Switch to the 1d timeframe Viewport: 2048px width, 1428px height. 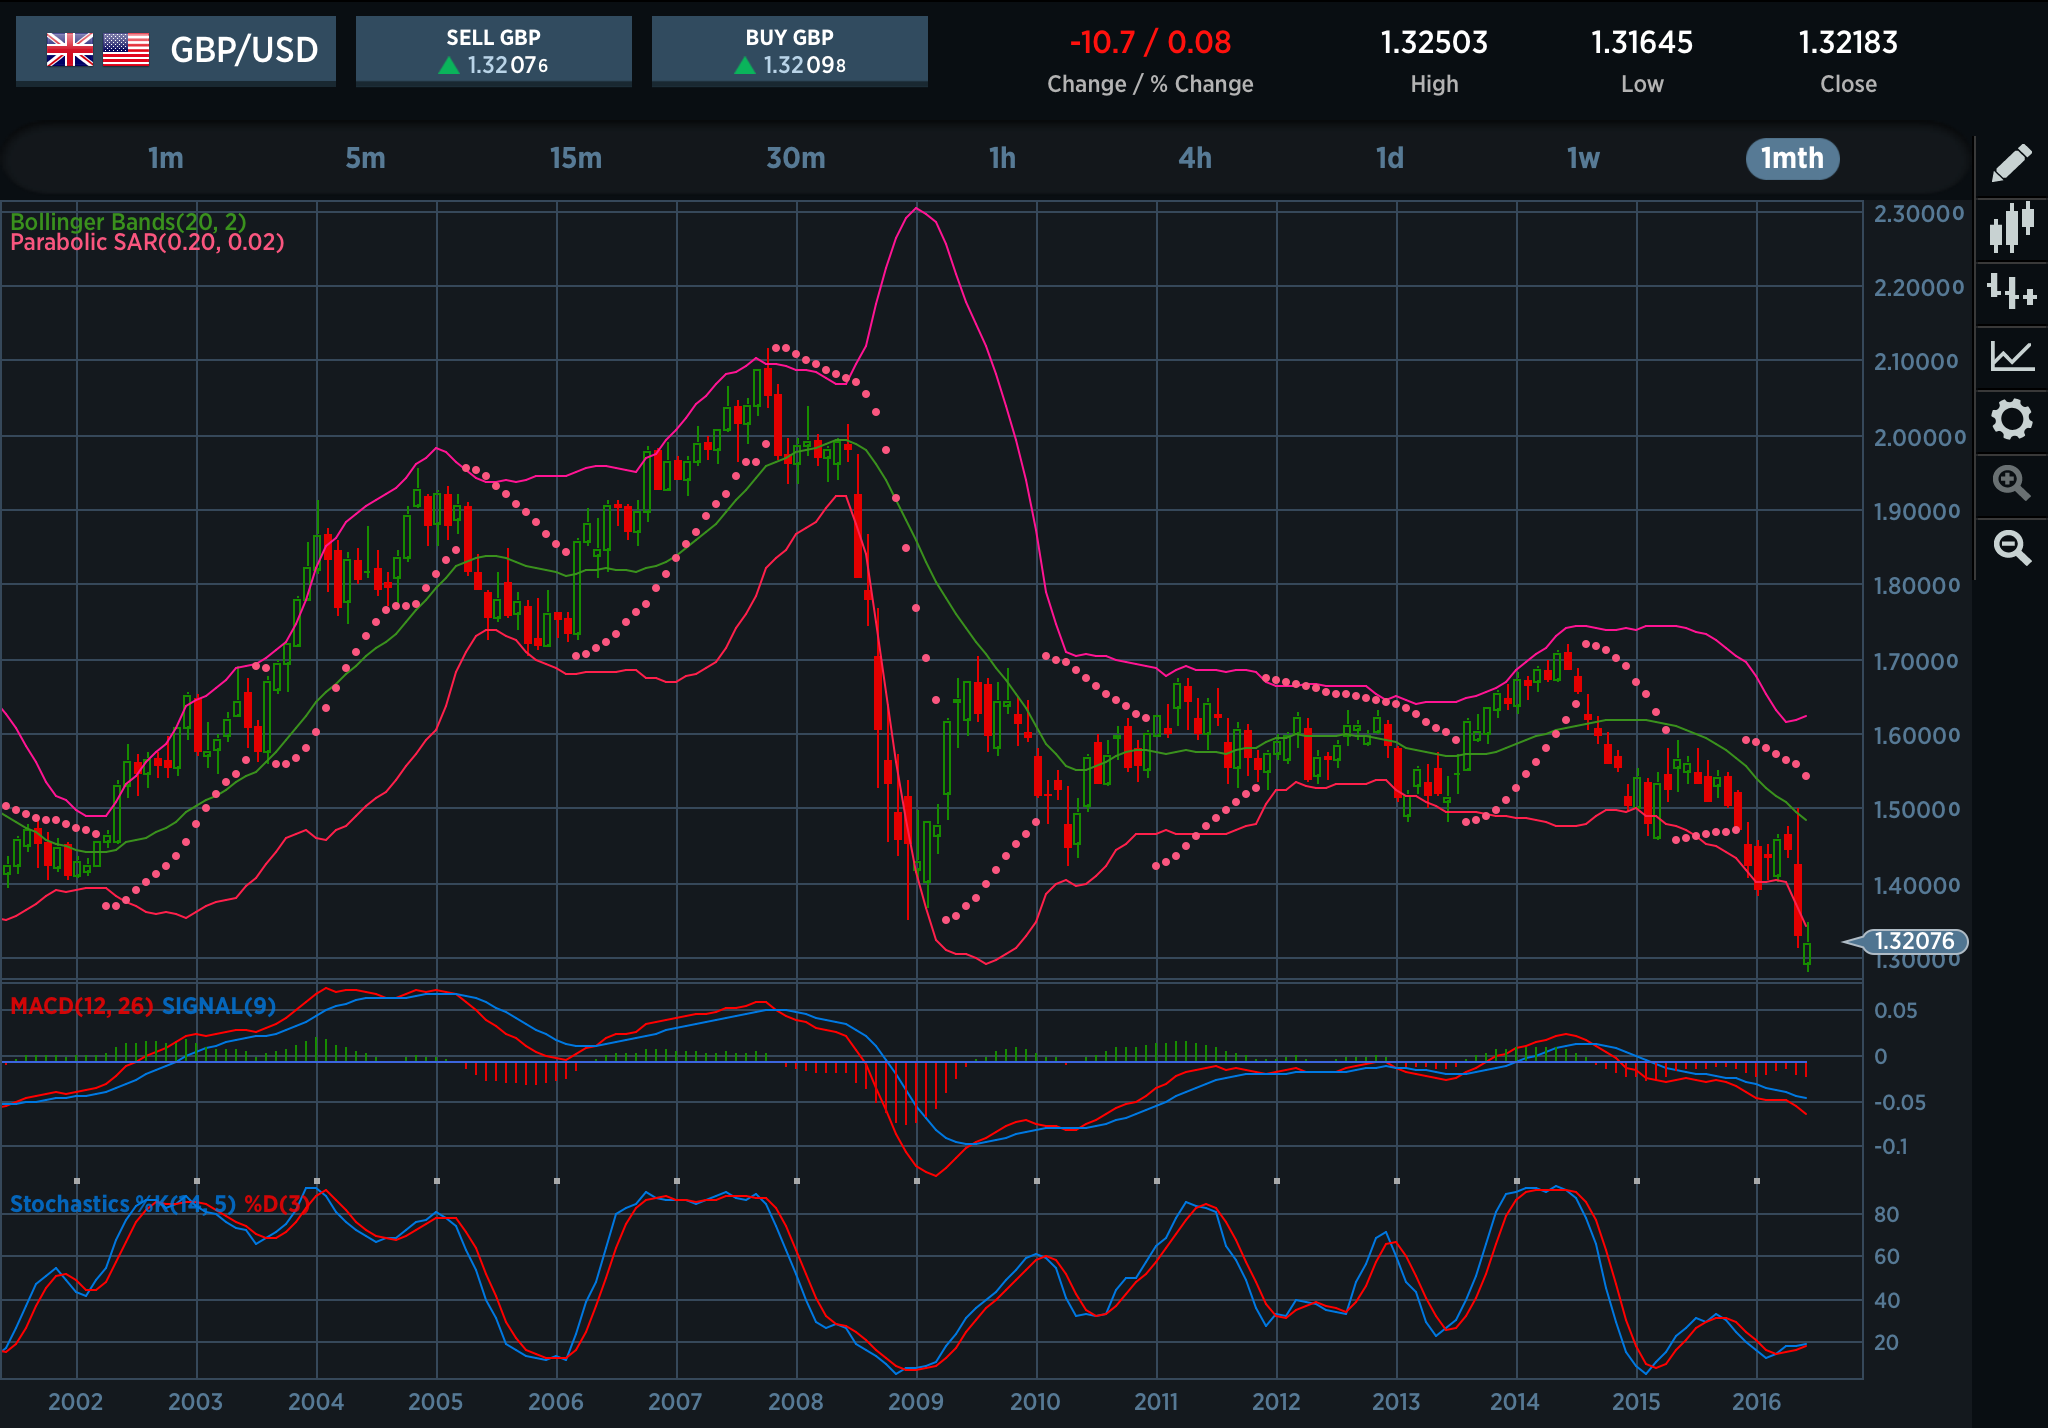(1389, 158)
